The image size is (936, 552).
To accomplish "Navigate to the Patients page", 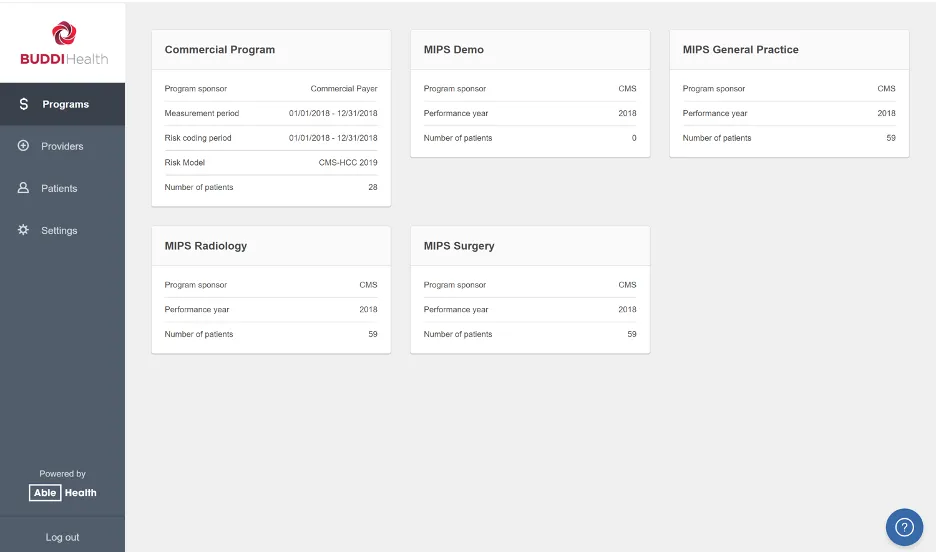I will pyautogui.click(x=59, y=188).
